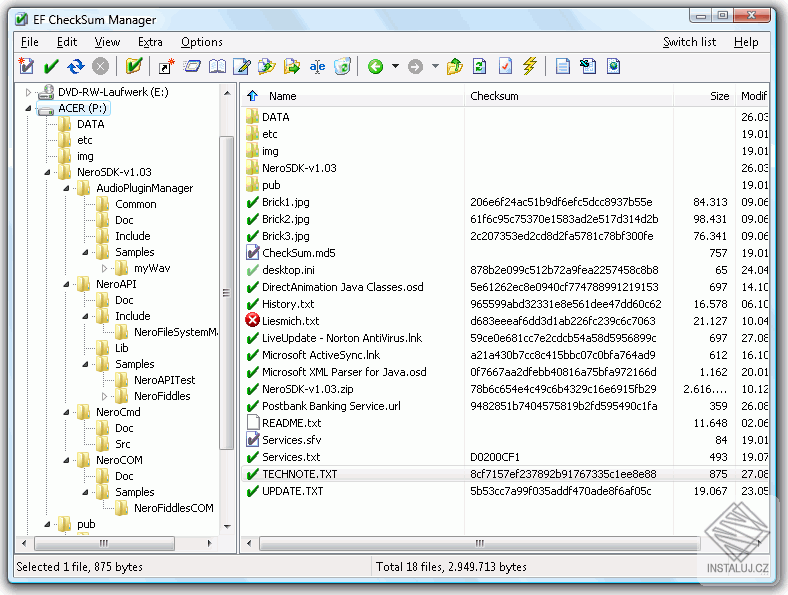Select the NeroFiddlesCOM folder in tree

pyautogui.click(x=173, y=508)
